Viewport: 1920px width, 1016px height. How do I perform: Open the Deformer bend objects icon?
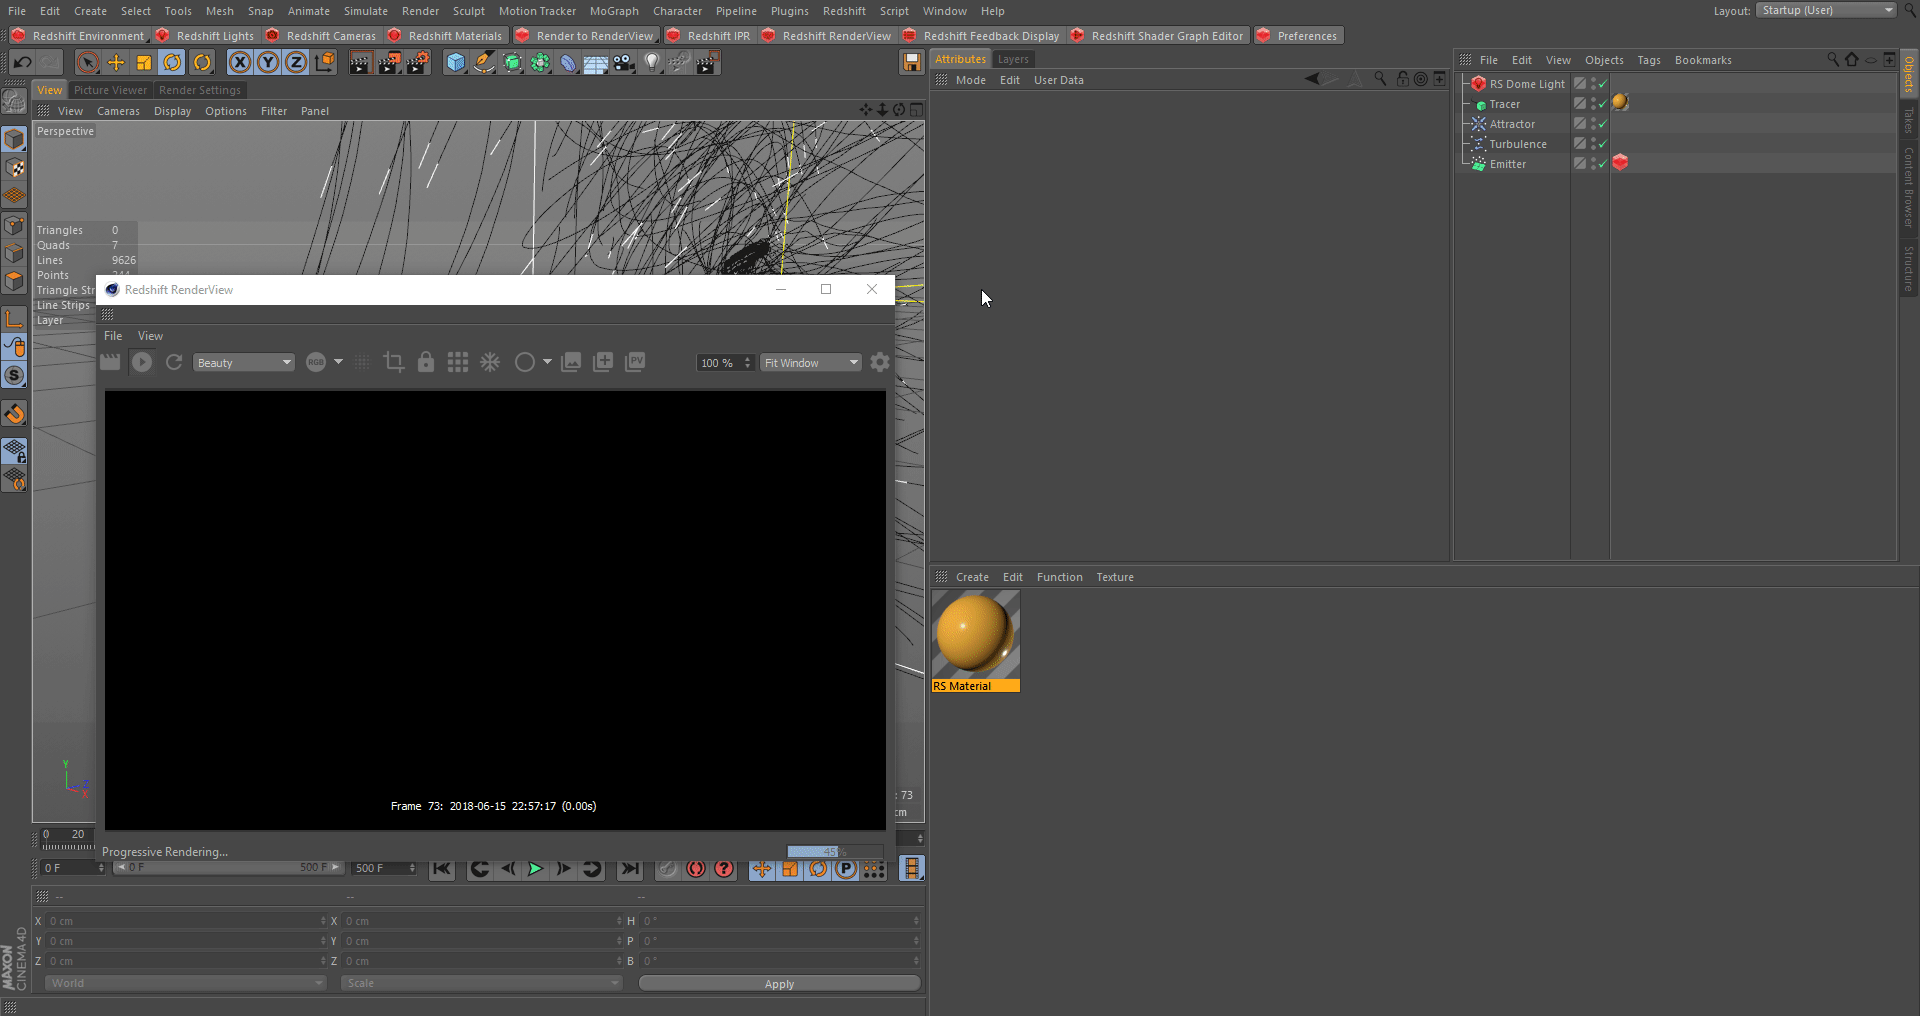coord(568,63)
